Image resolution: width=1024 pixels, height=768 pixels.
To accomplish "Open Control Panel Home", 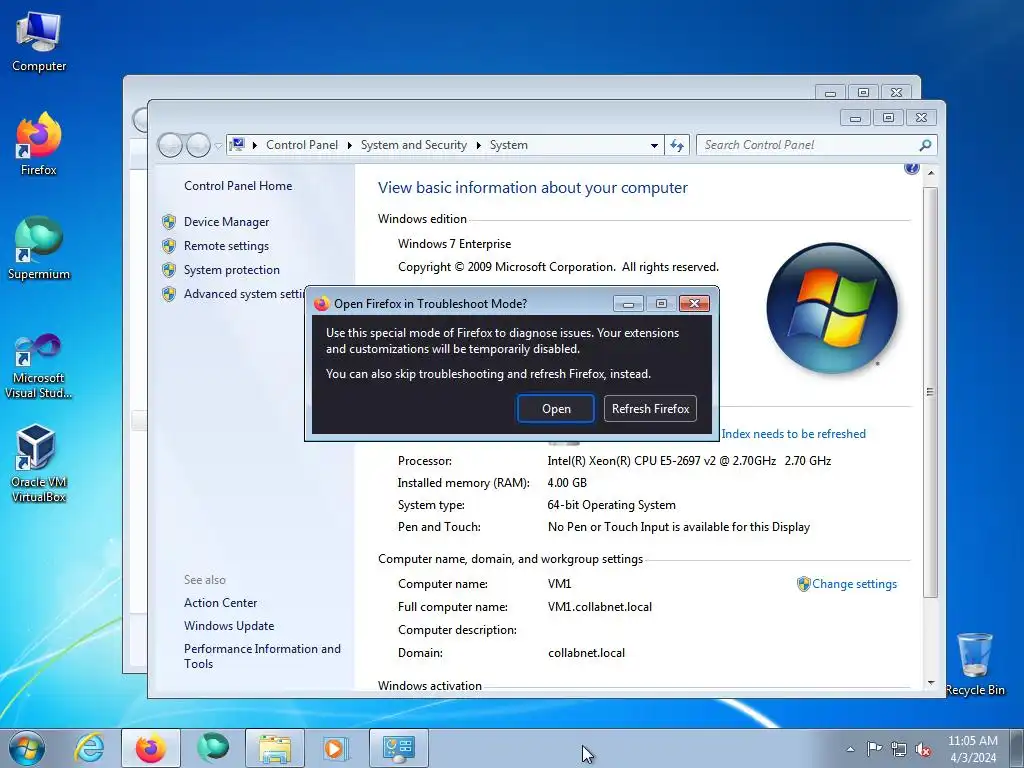I will tap(238, 186).
